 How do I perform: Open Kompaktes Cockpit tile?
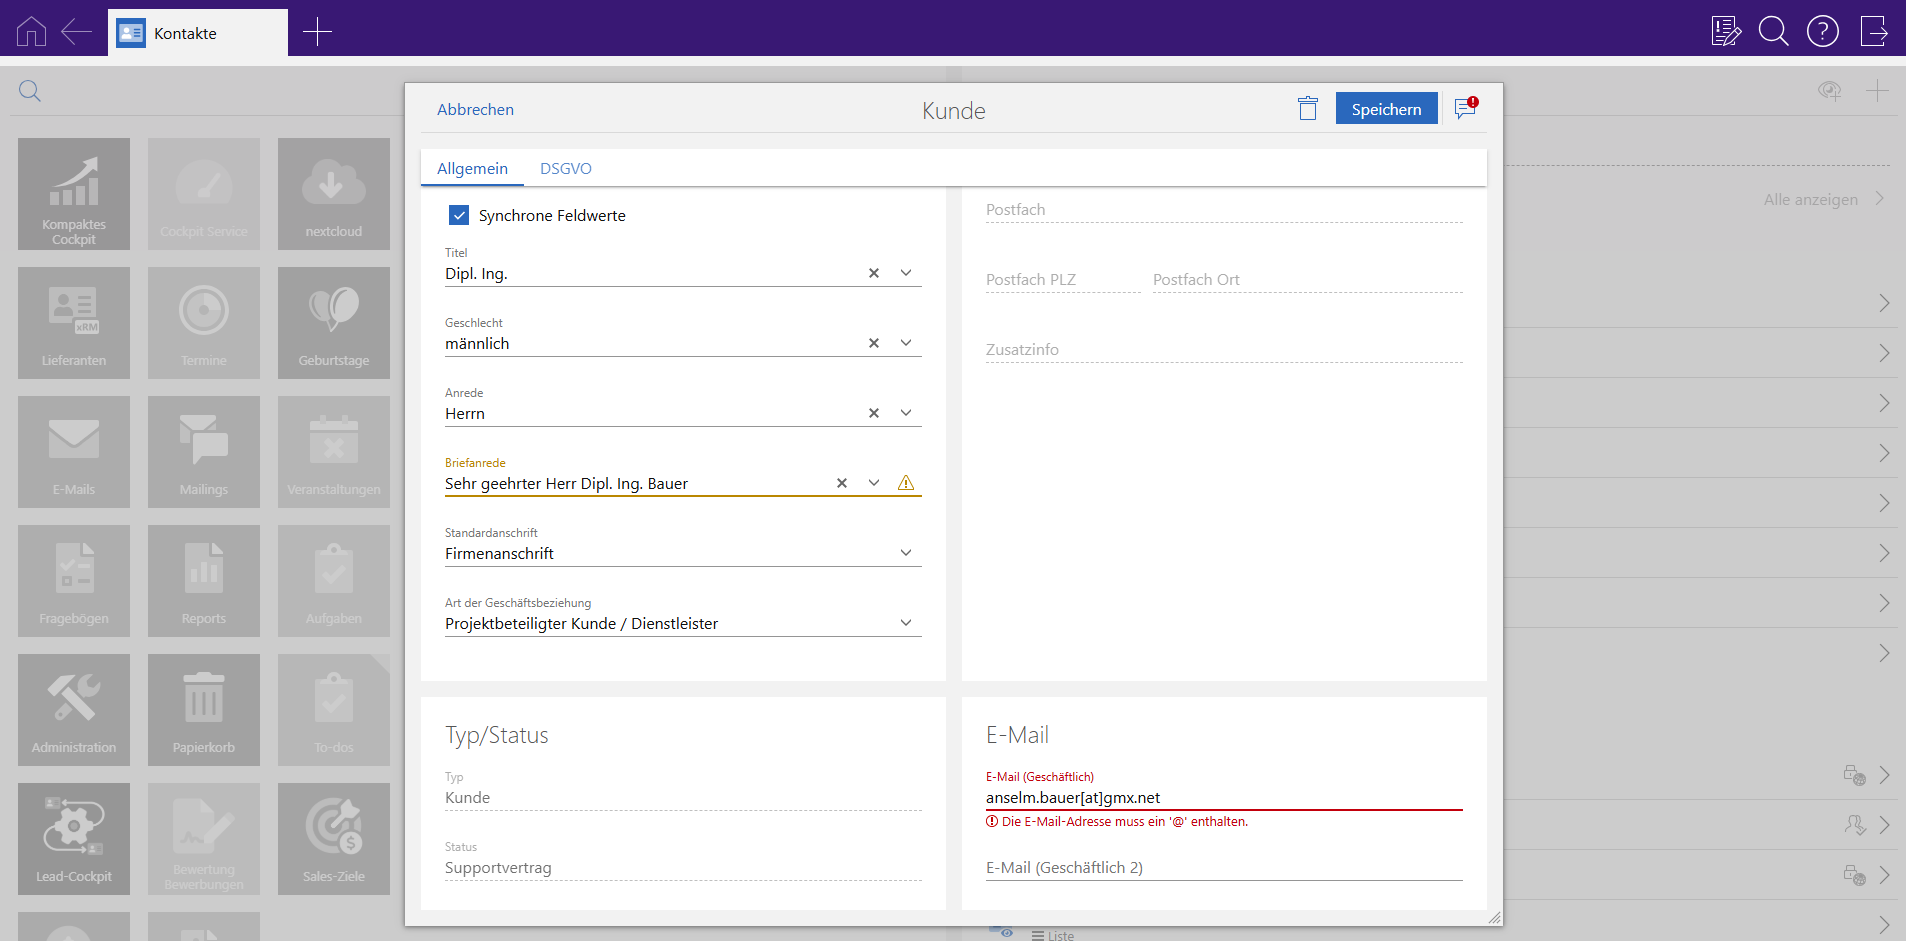pos(74,194)
